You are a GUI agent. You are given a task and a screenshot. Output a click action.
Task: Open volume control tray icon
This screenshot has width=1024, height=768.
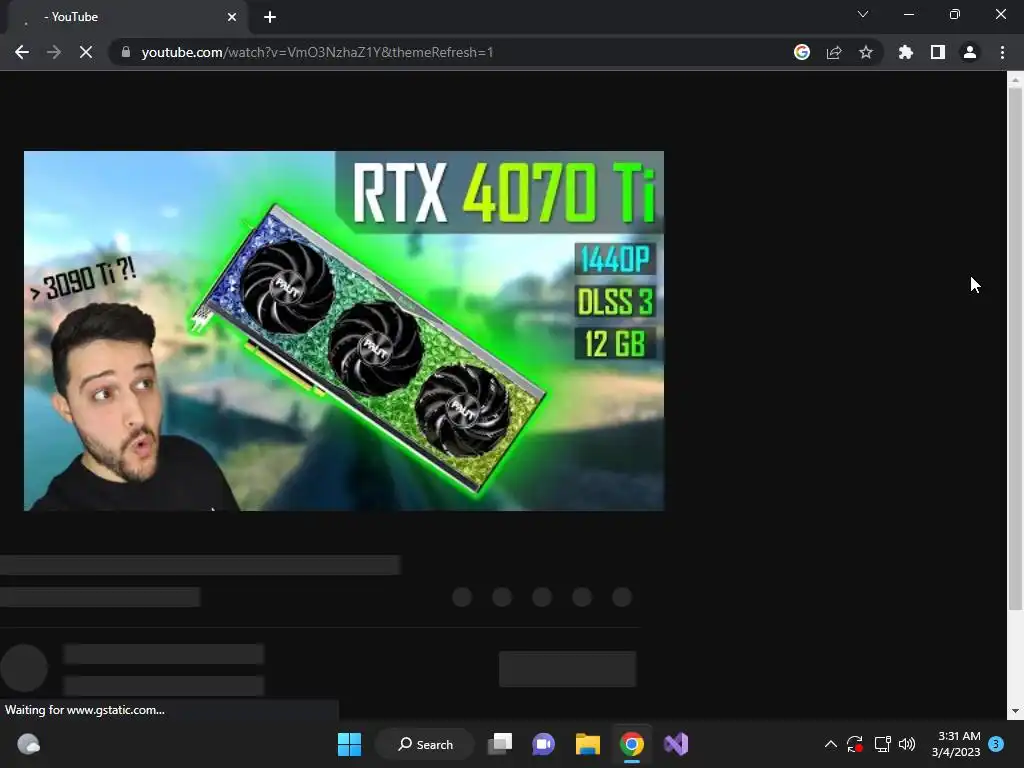coord(907,744)
